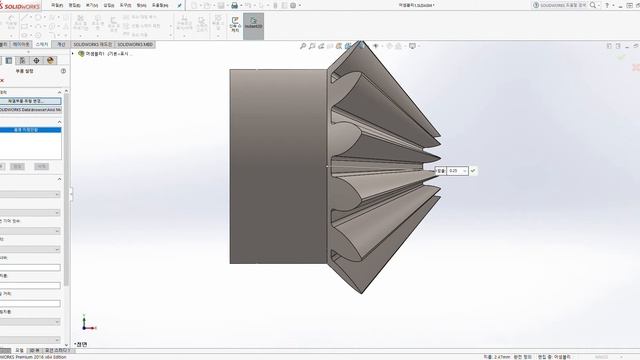Open the third greyed dropdown in property panel
Image resolution: width=640 pixels, height=360 pixels.
30,231
